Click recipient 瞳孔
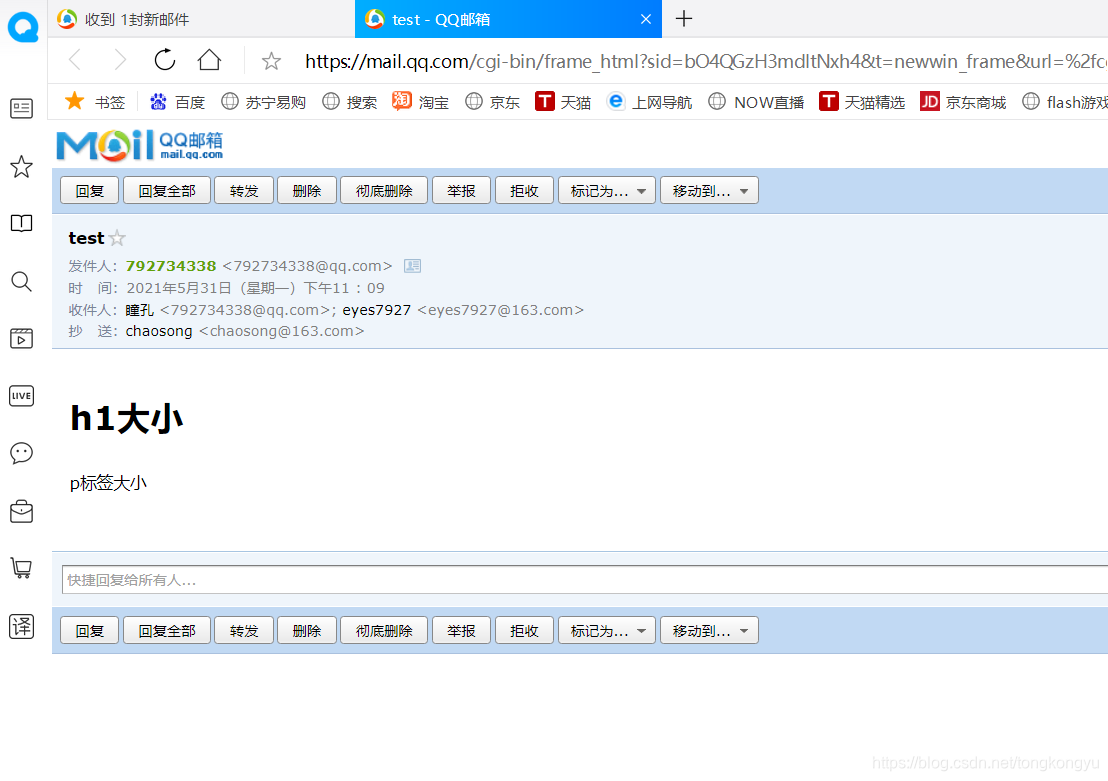The image size is (1108, 781). click(139, 310)
